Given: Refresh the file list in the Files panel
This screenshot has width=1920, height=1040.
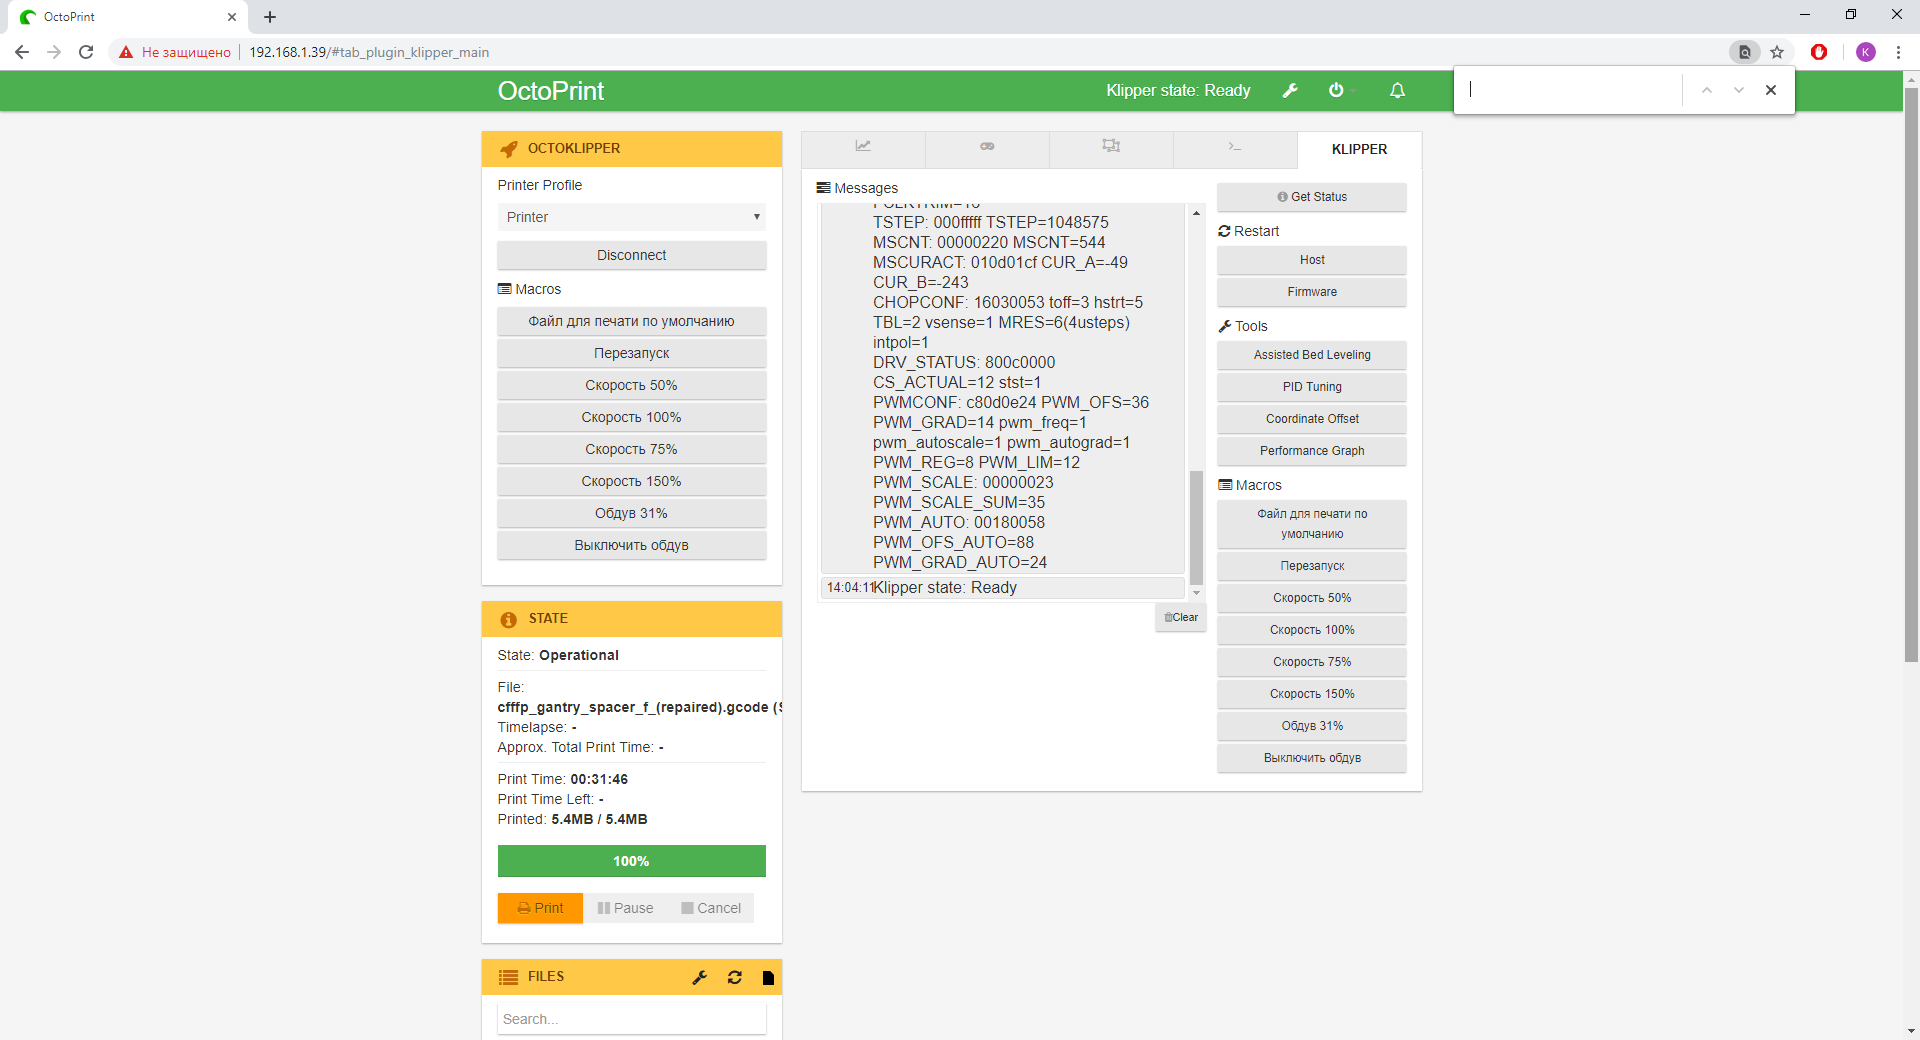Looking at the screenshot, I should pos(735,978).
